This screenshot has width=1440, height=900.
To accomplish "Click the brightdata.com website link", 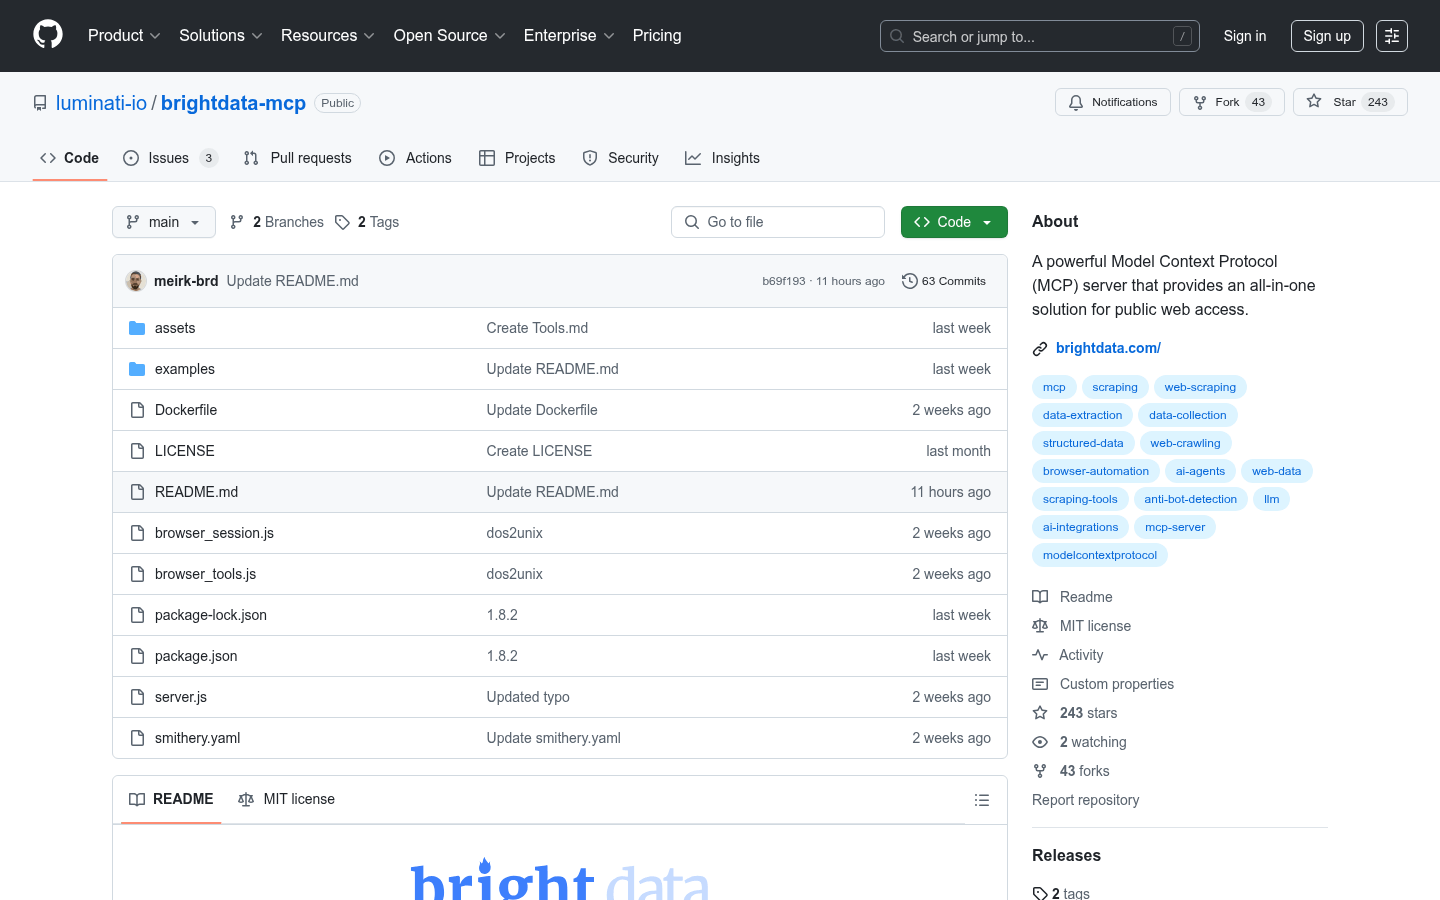I will (1108, 348).
